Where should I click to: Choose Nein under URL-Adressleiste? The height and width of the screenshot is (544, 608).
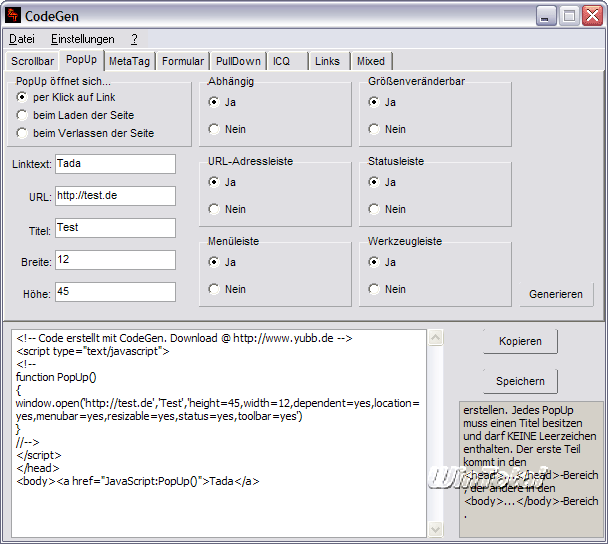(227, 209)
